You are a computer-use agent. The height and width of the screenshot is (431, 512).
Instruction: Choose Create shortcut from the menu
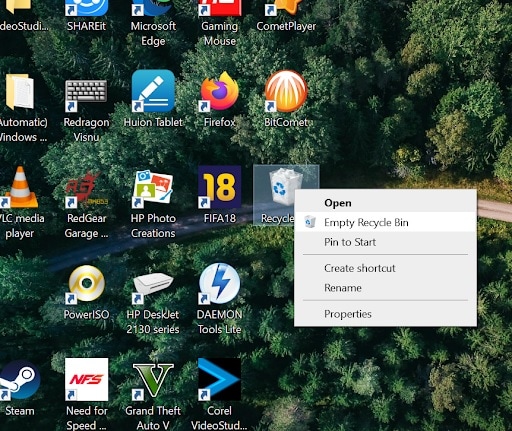click(x=385, y=268)
